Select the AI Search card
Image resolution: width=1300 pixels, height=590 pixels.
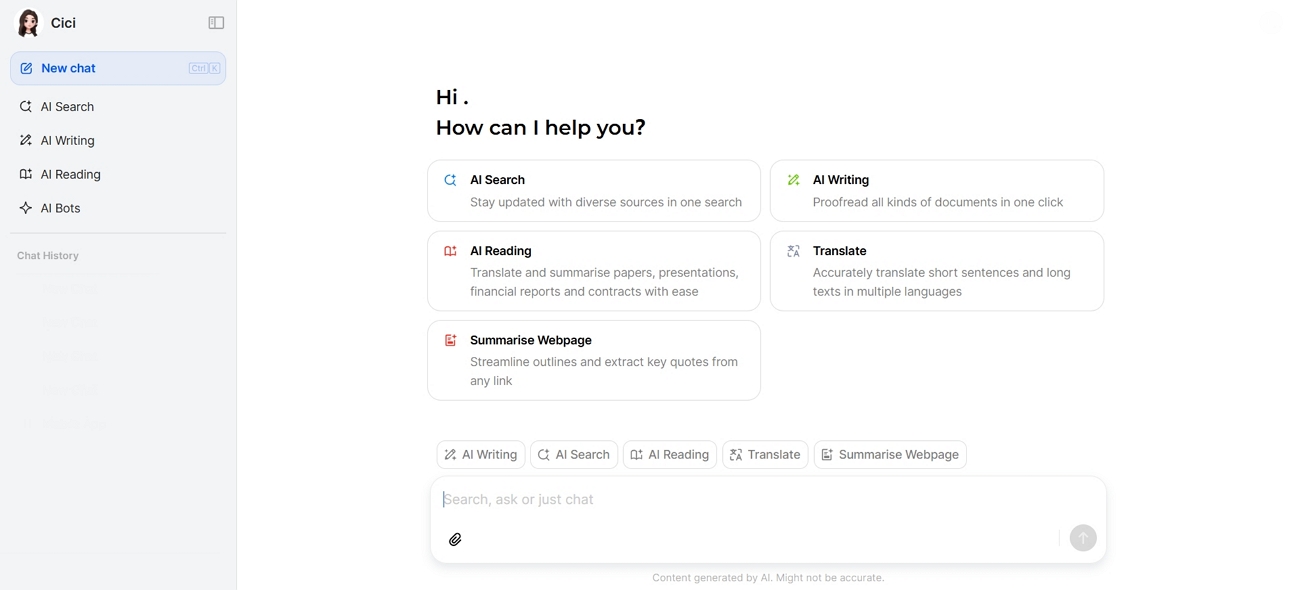point(594,191)
